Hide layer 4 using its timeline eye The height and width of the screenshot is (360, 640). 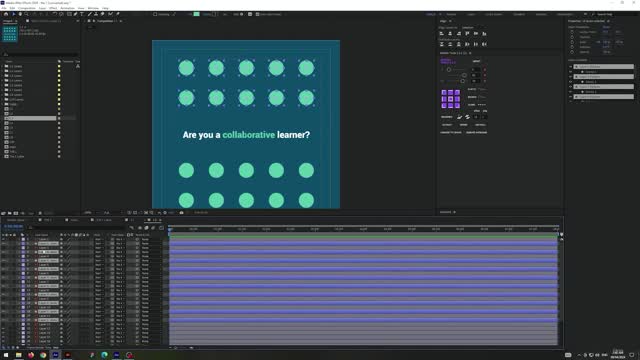point(3,252)
